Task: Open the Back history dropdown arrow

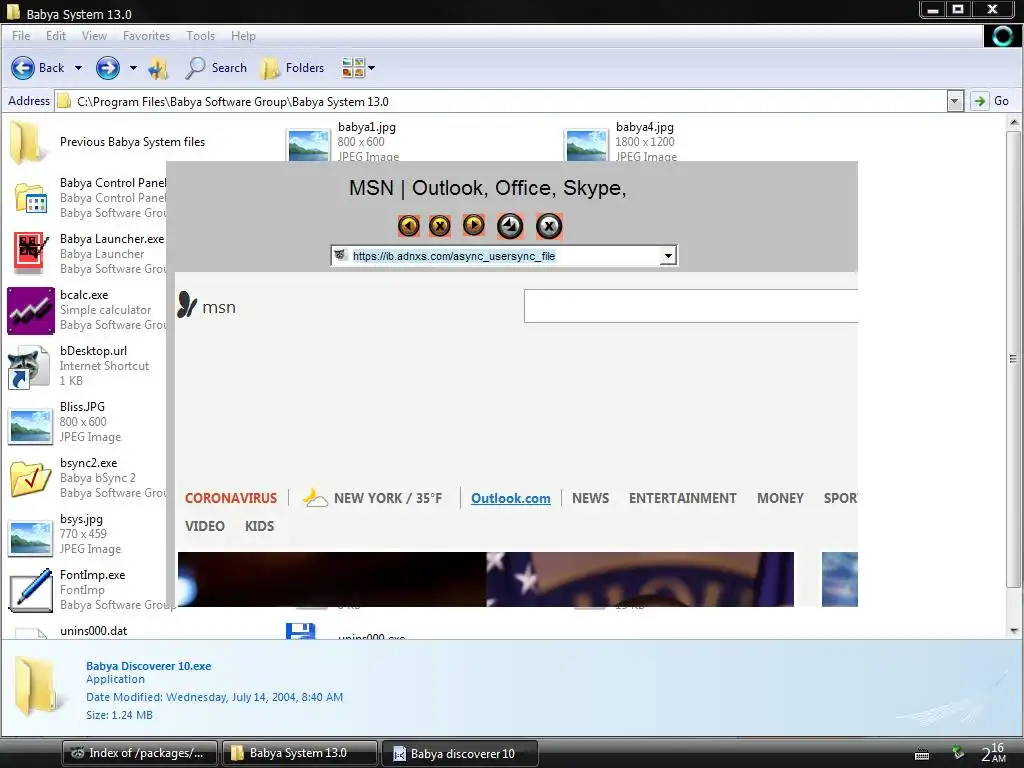Action: [x=78, y=68]
